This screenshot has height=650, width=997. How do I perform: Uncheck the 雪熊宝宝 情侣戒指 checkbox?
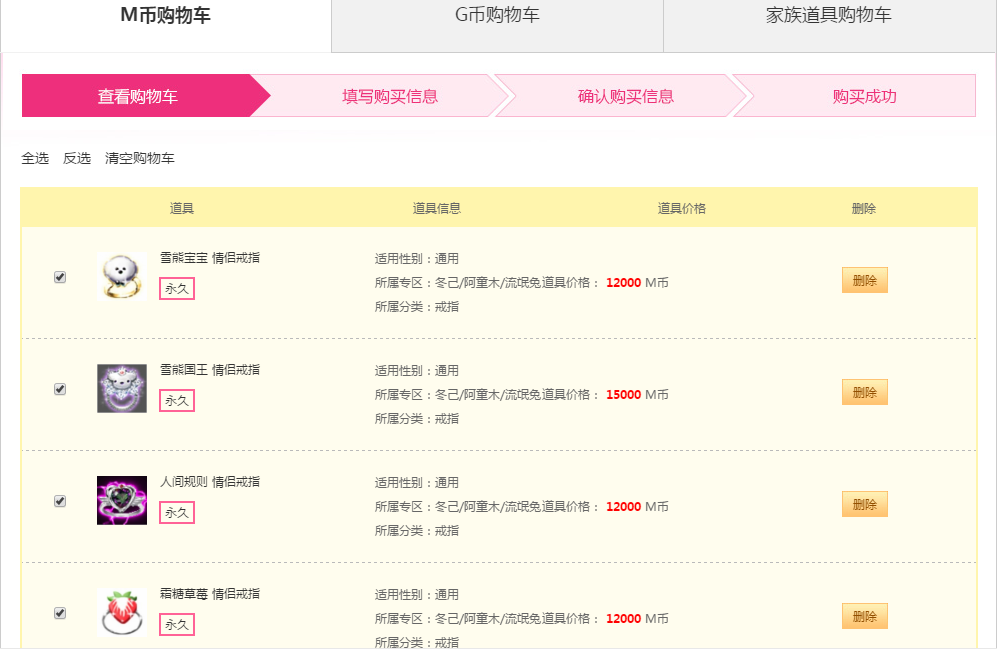60,277
